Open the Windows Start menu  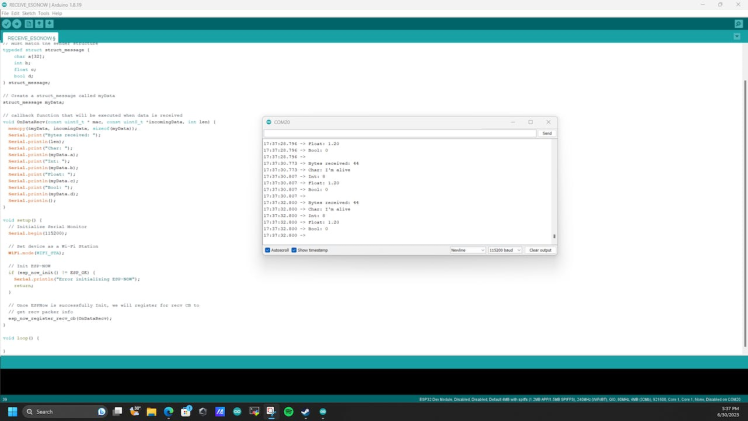[x=12, y=411]
